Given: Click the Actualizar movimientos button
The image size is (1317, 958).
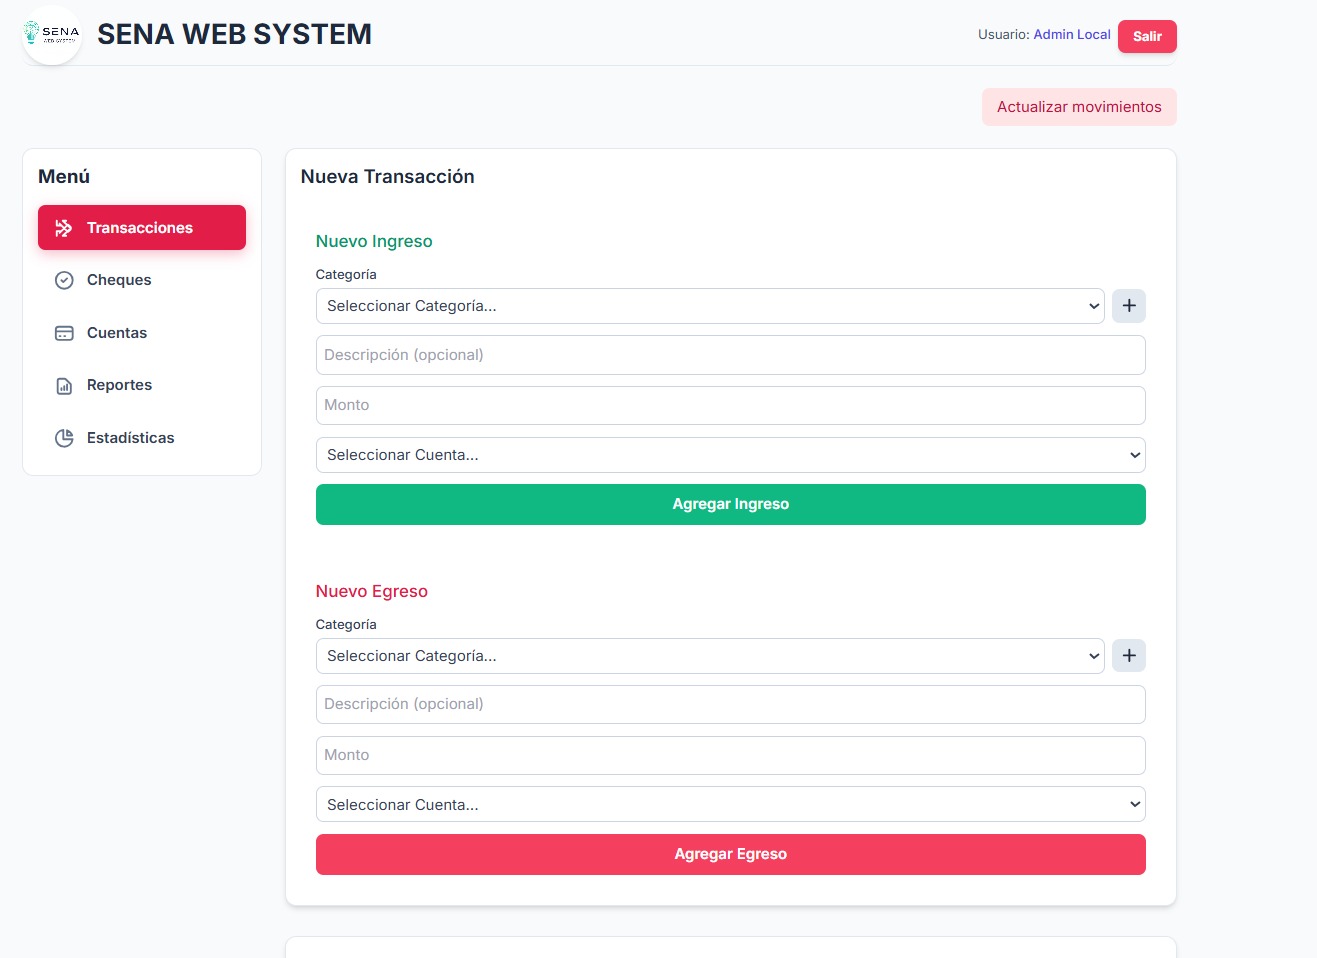Looking at the screenshot, I should (x=1079, y=107).
